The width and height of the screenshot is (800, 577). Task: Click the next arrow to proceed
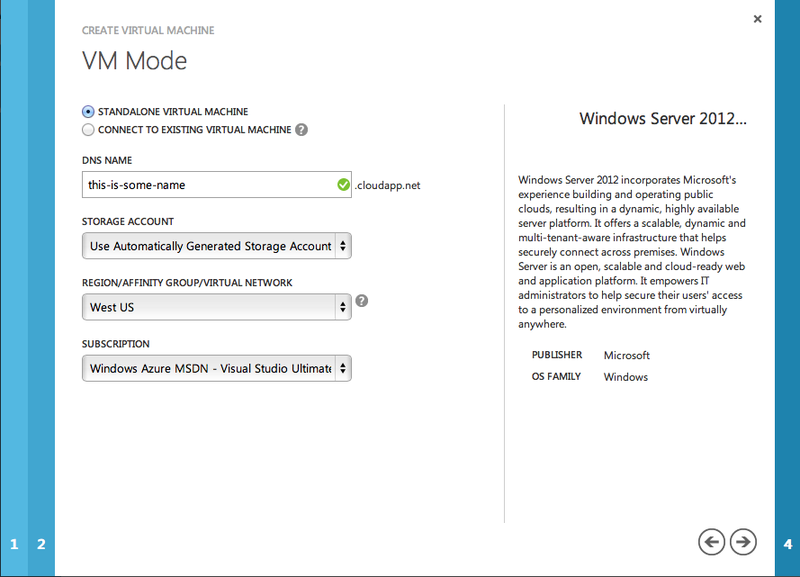coord(742,541)
